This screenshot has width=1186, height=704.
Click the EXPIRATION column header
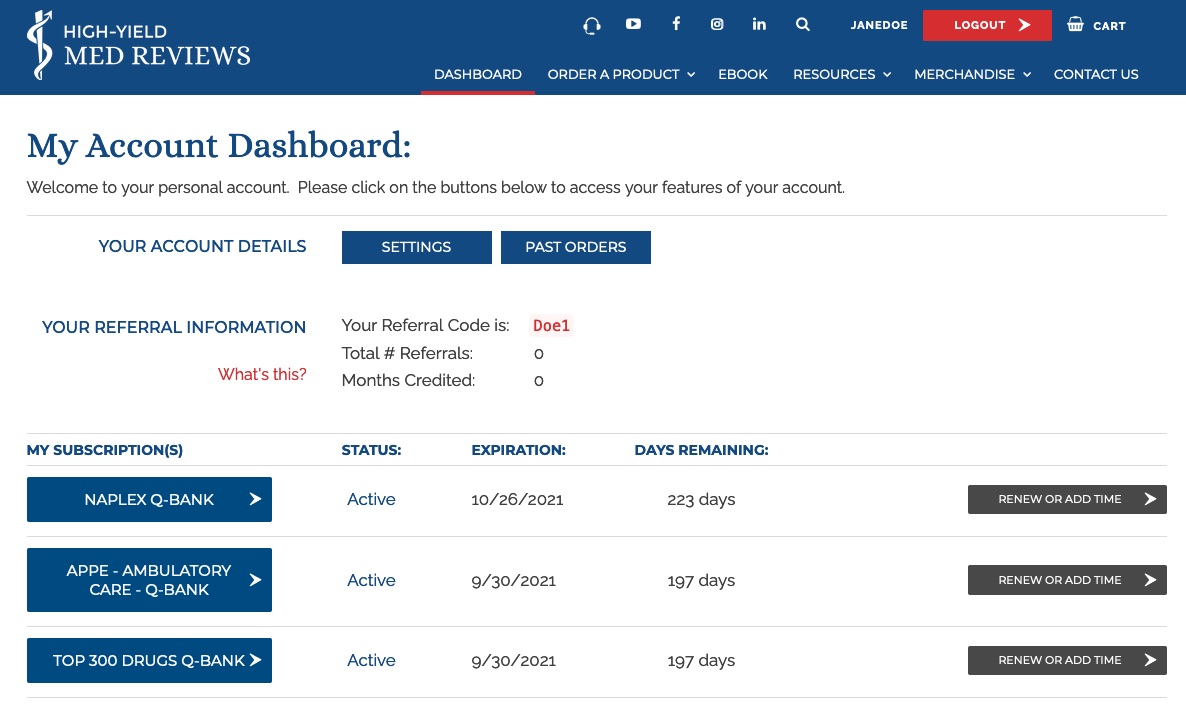point(518,450)
